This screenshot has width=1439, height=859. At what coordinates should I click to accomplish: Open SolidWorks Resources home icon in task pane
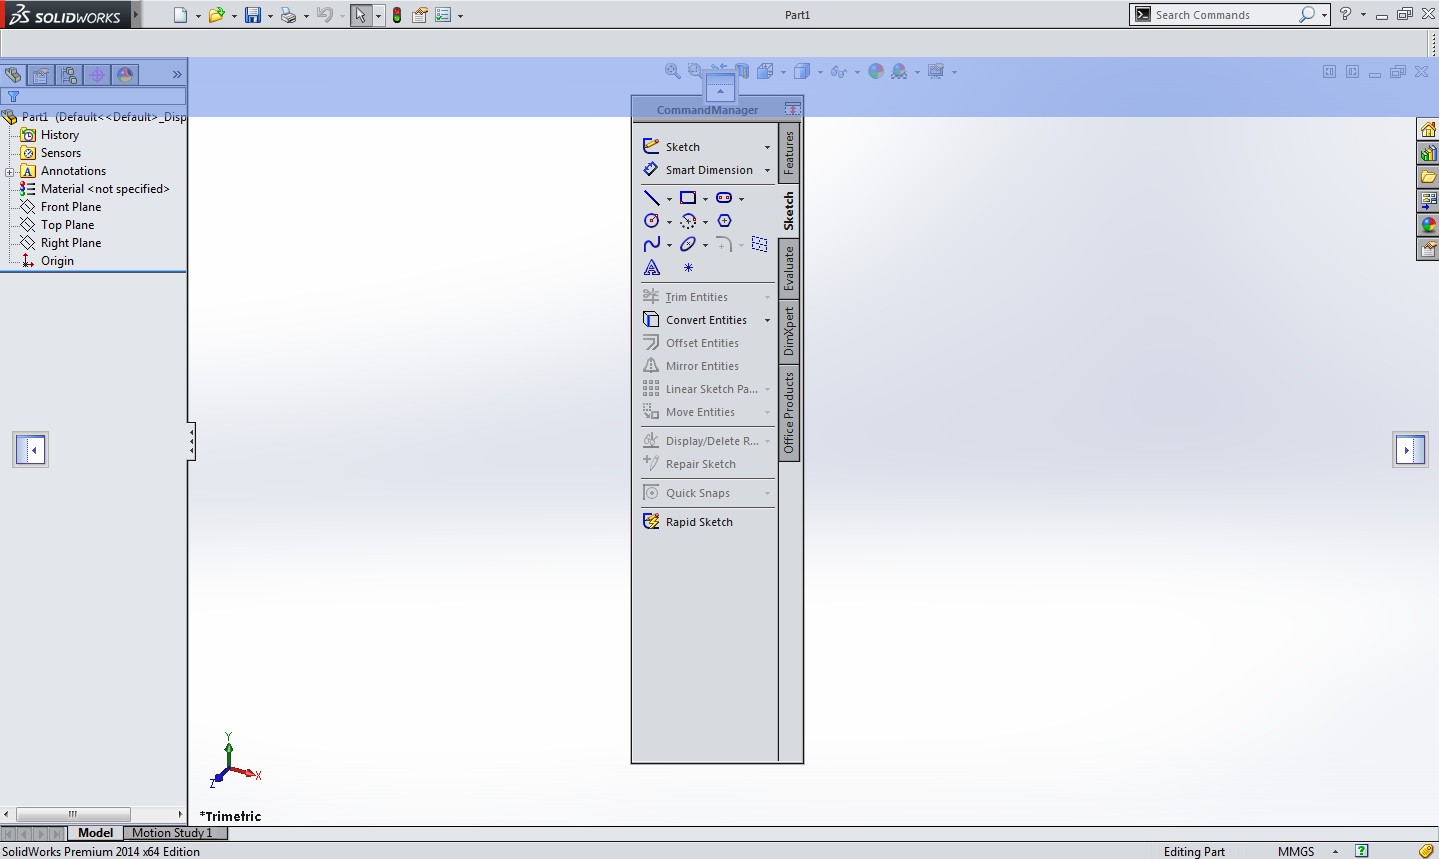pyautogui.click(x=1428, y=130)
